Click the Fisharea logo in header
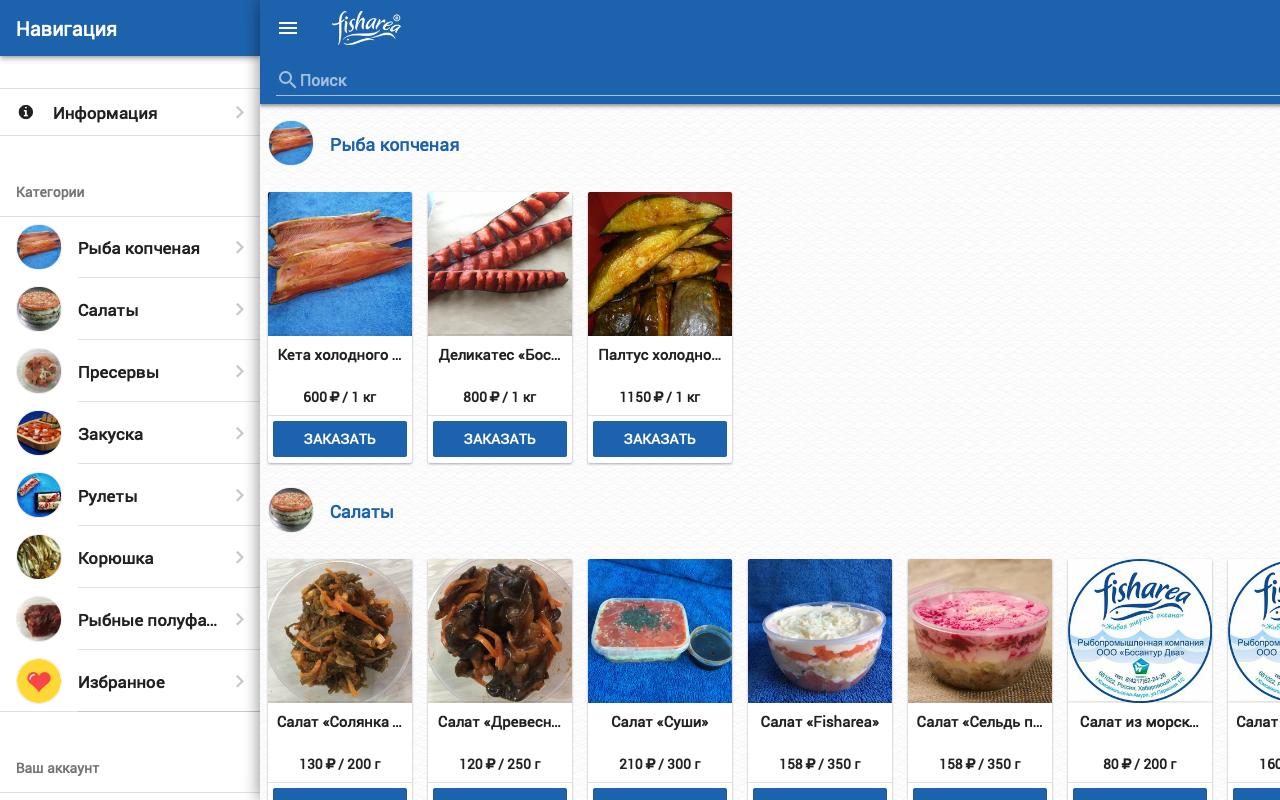 [x=366, y=29]
